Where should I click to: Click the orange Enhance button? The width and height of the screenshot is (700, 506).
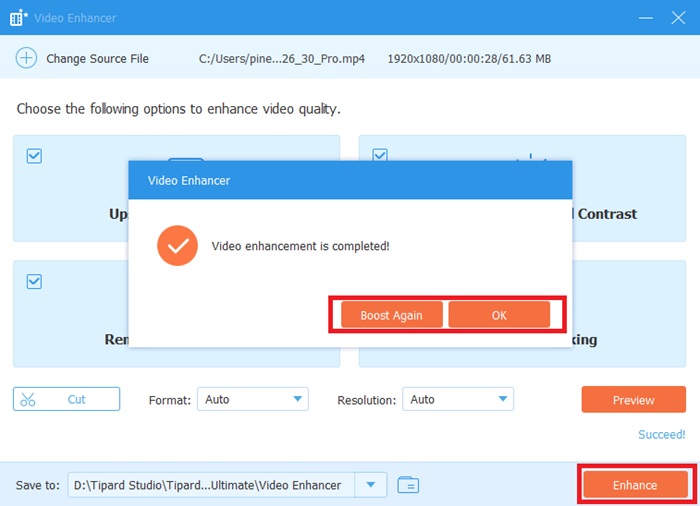click(x=635, y=485)
